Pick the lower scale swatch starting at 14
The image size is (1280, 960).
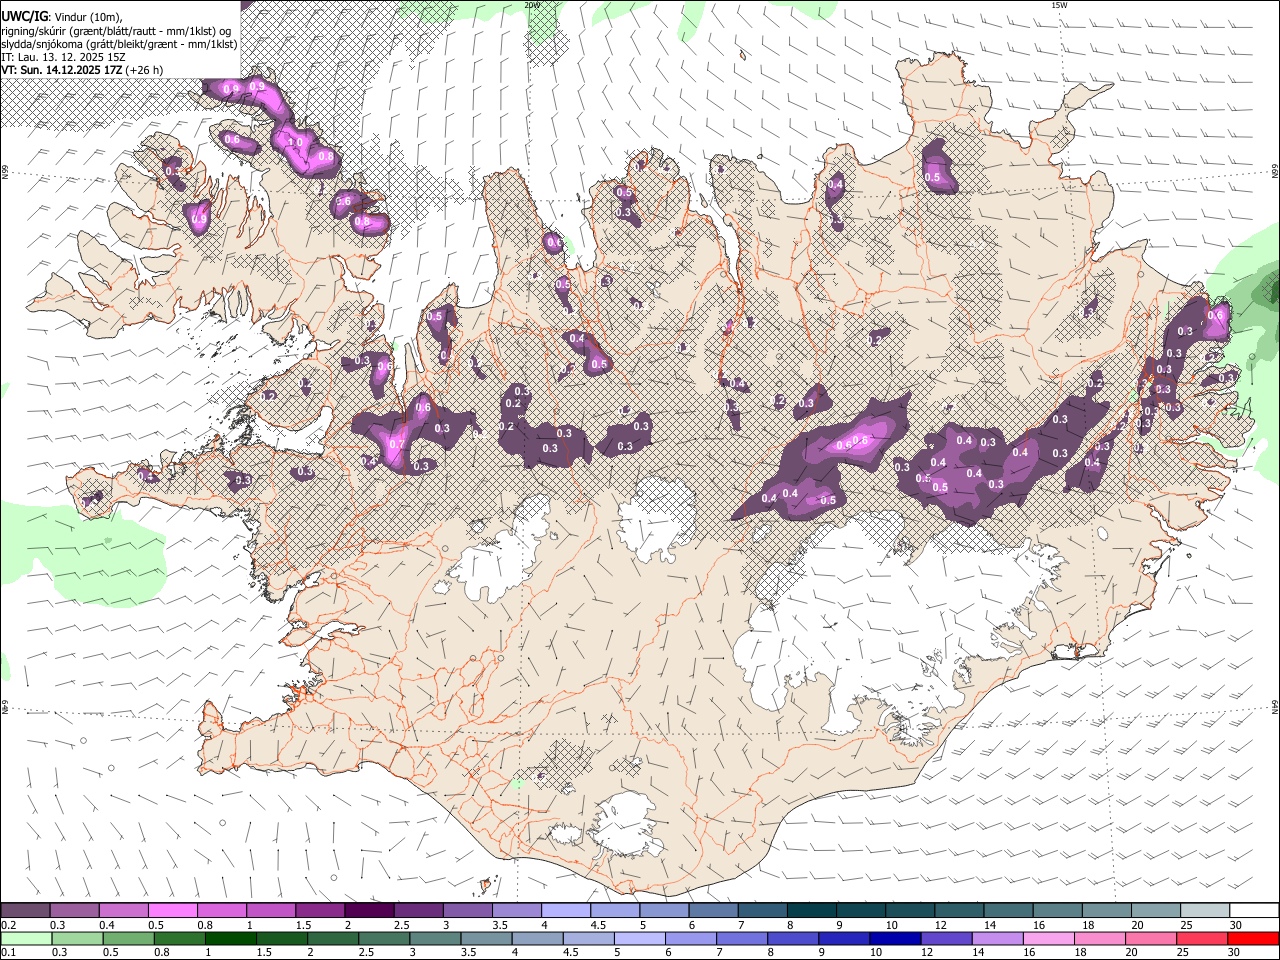[x=997, y=939]
